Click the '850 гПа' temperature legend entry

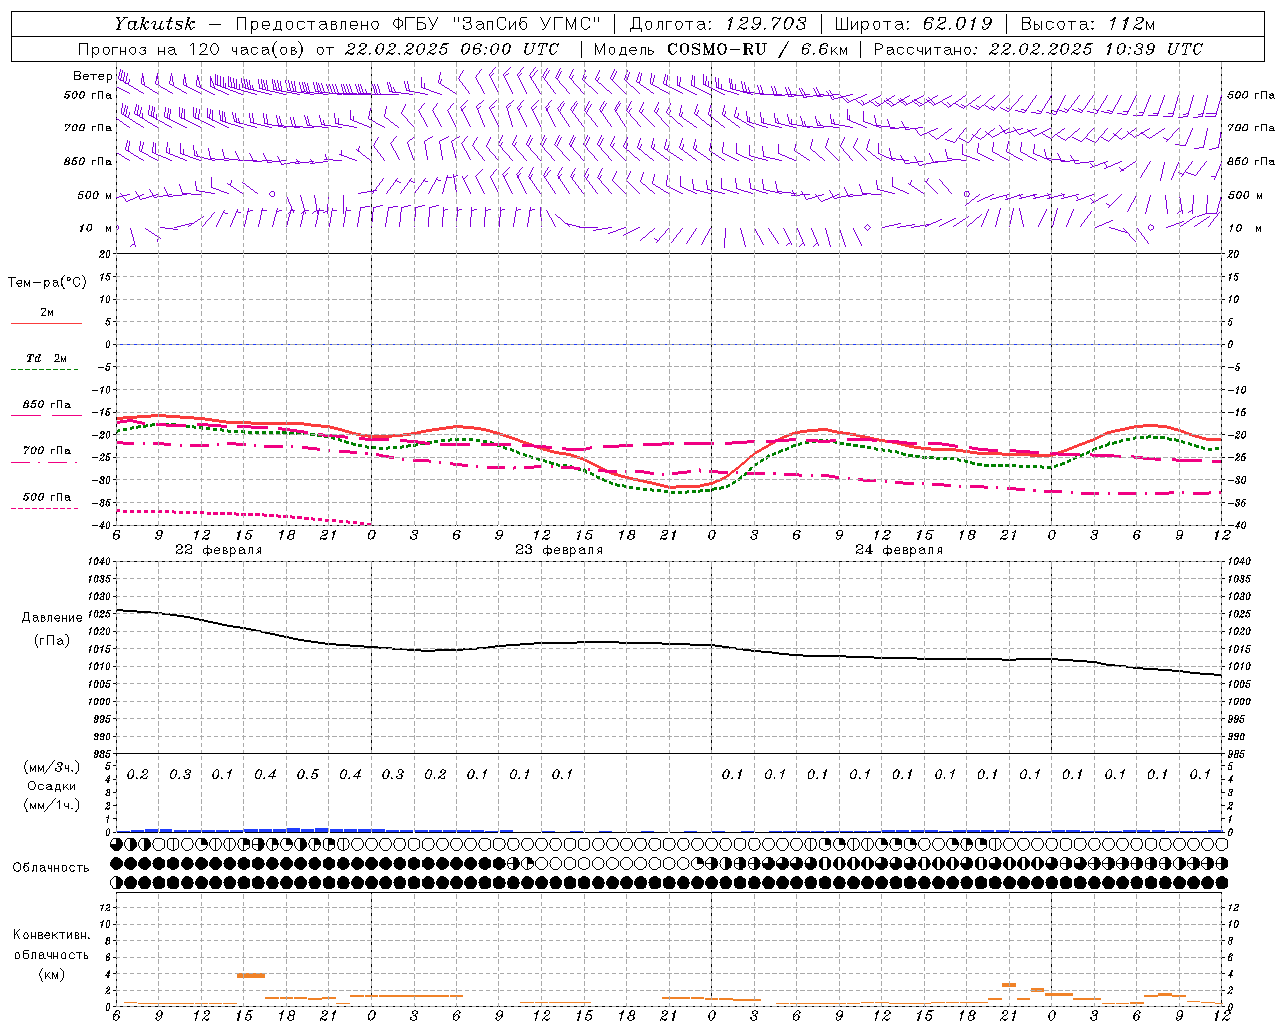tap(47, 404)
